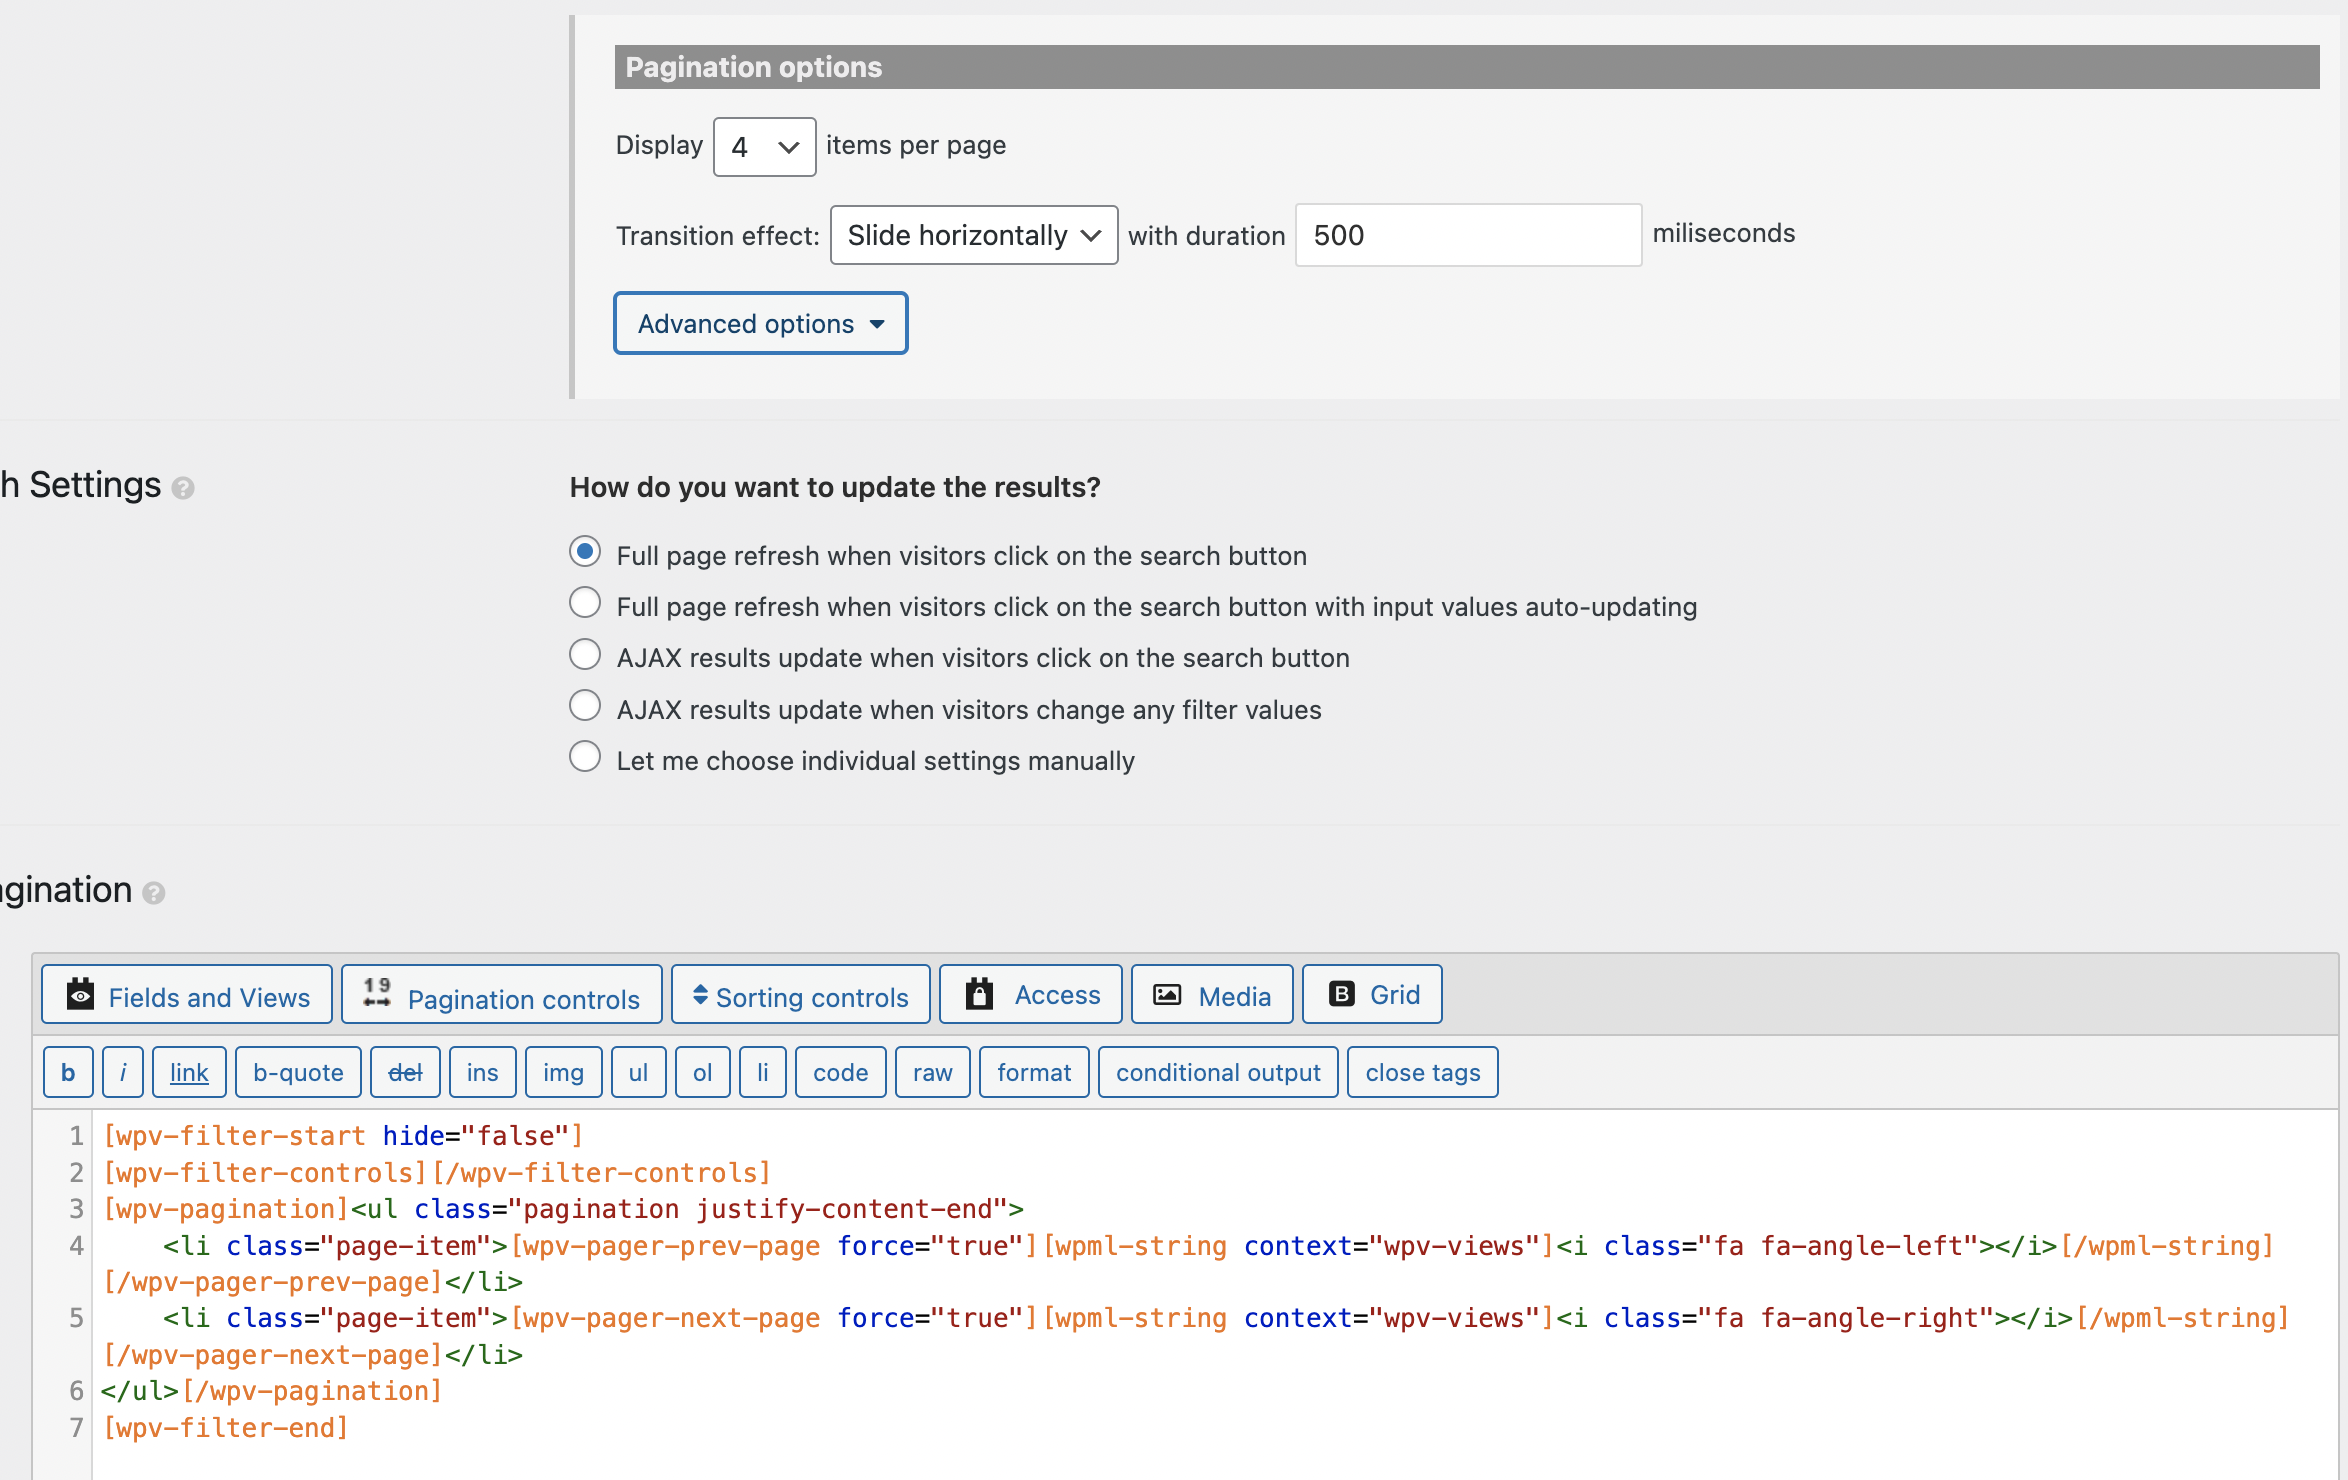Click the close tags button
Screen dimensions: 2348x1480
(1423, 1072)
